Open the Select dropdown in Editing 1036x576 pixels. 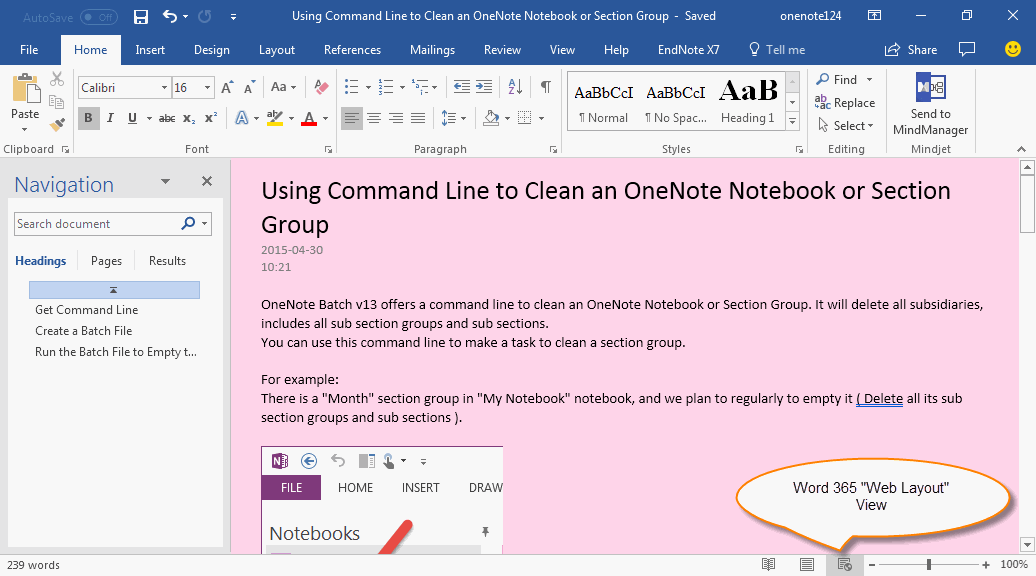(x=846, y=125)
